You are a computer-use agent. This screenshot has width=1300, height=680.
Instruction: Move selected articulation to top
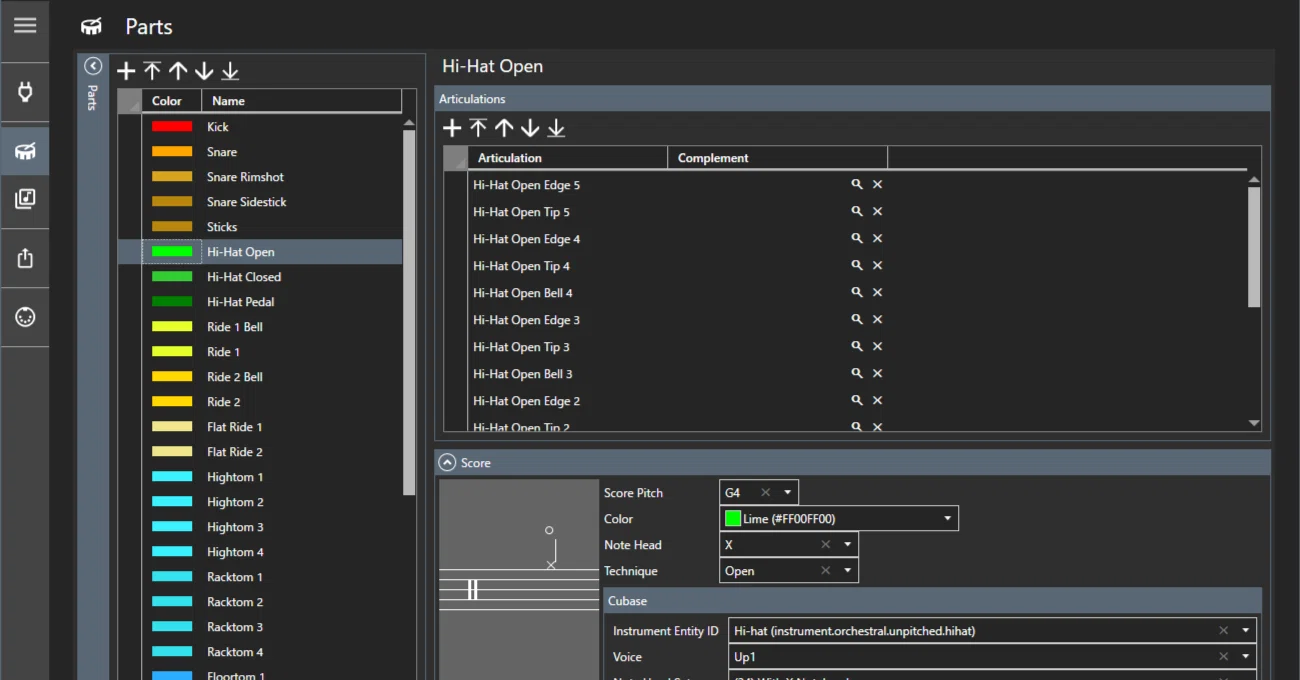478,128
